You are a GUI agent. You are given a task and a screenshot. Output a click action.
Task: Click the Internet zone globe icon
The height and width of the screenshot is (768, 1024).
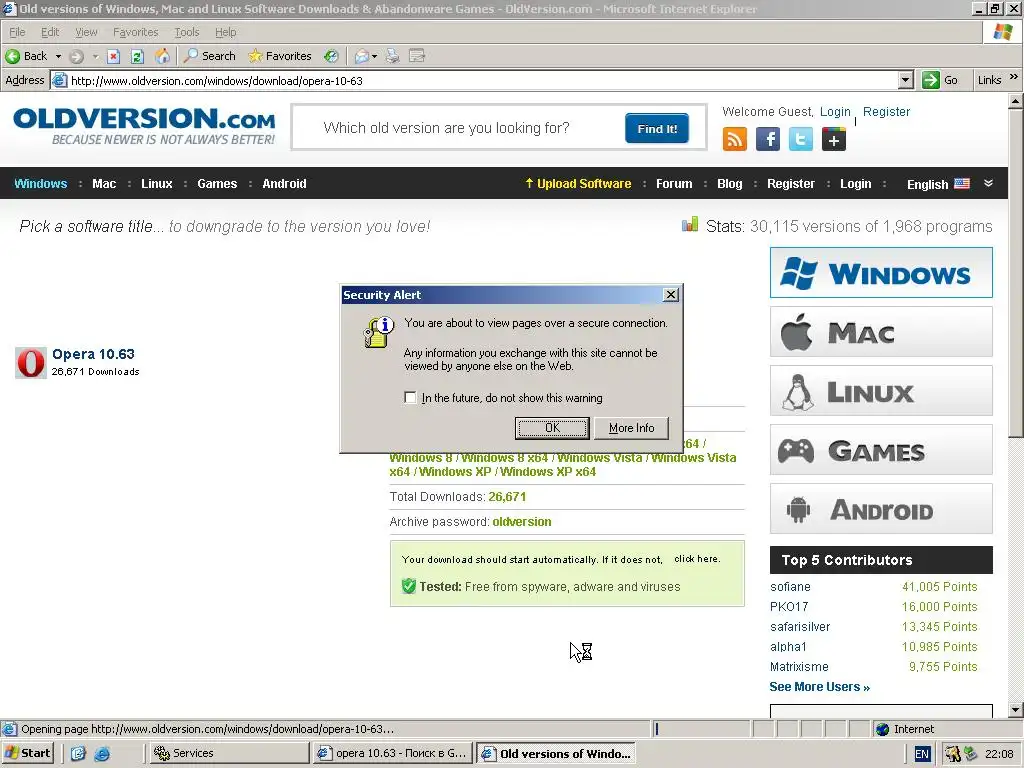[883, 729]
